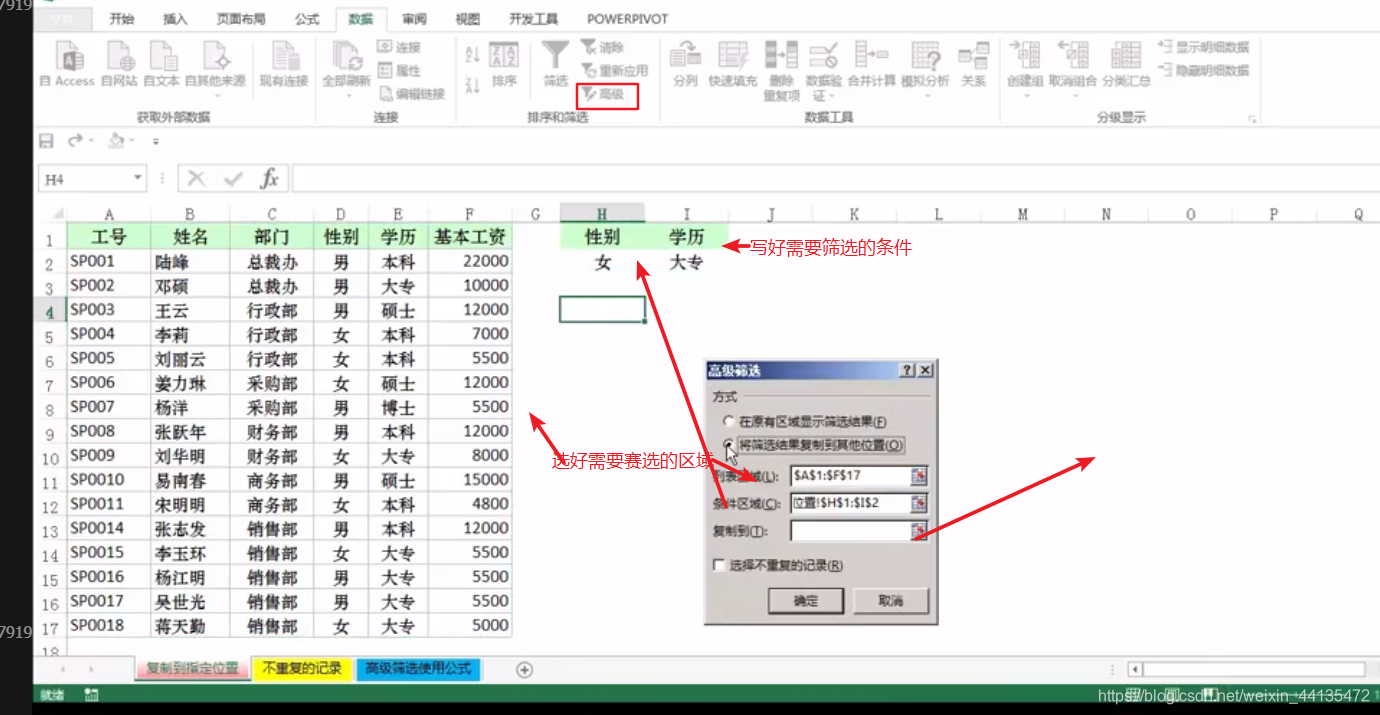This screenshot has width=1380, height=715.
Task: Click the criteria range selector button
Action: click(x=919, y=503)
